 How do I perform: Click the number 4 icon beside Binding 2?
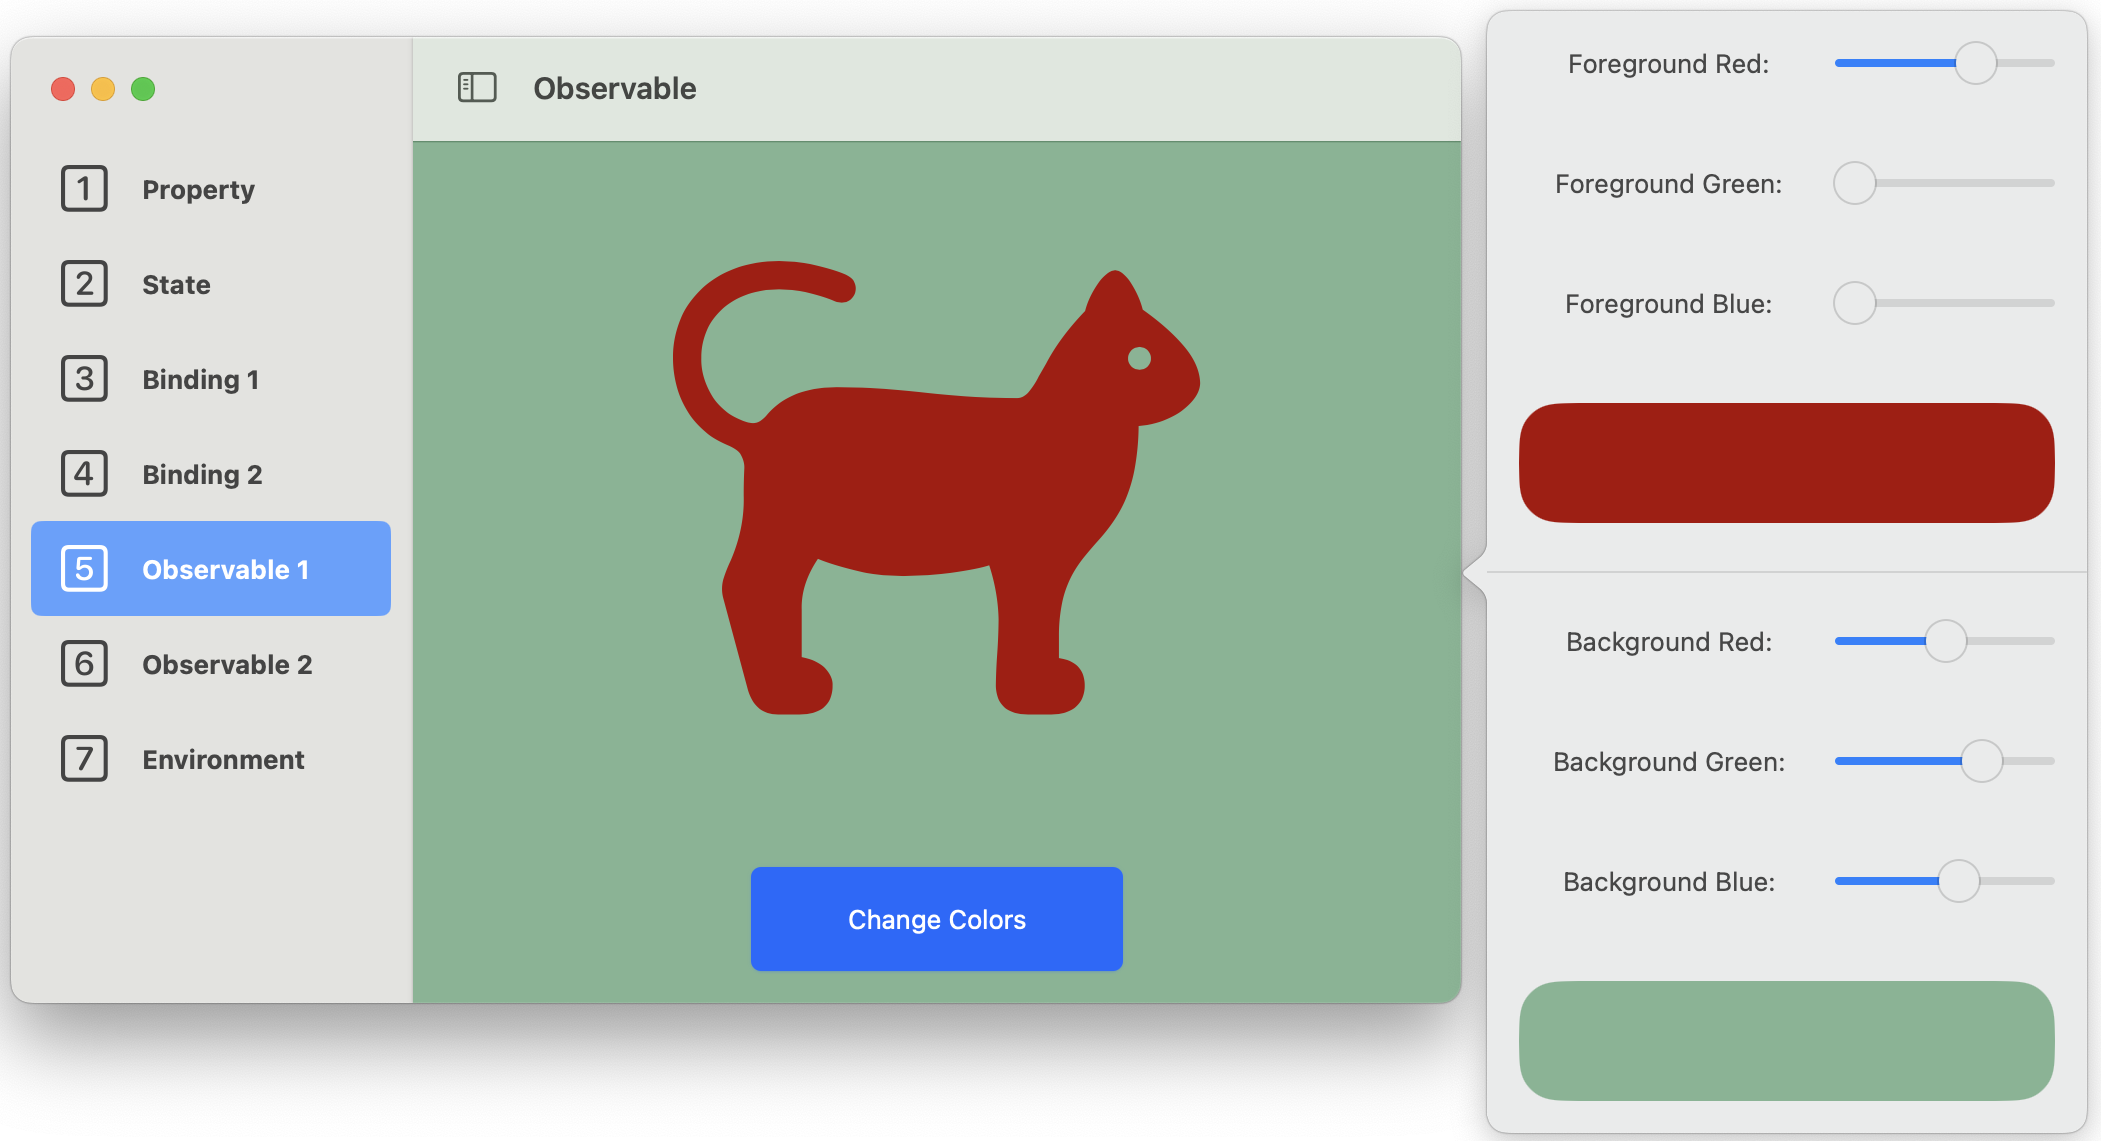[84, 473]
